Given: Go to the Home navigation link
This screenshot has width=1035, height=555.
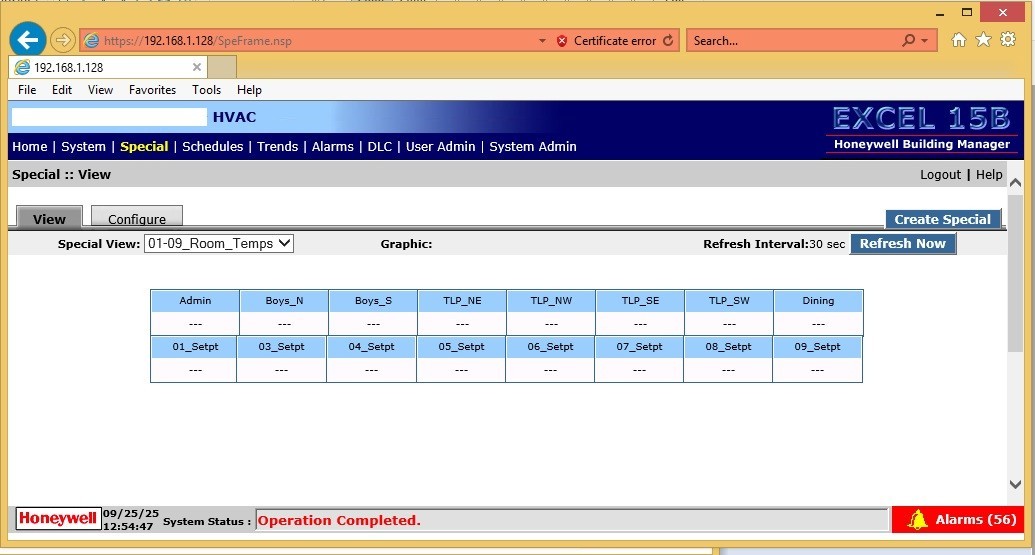Looking at the screenshot, I should tap(30, 147).
